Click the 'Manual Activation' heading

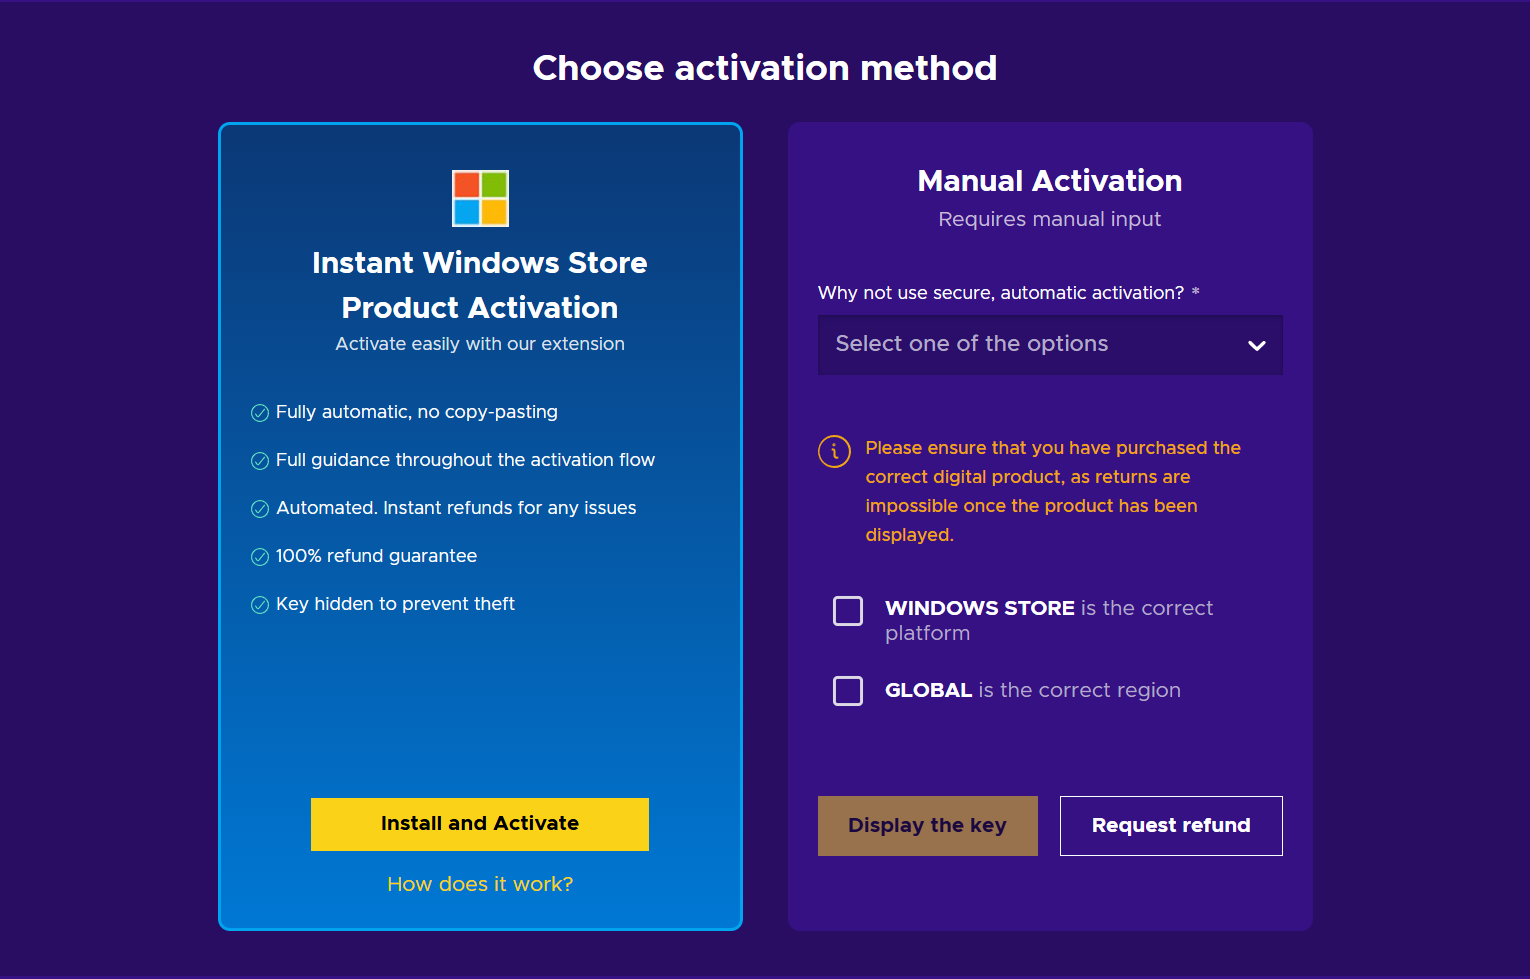pos(1049,181)
